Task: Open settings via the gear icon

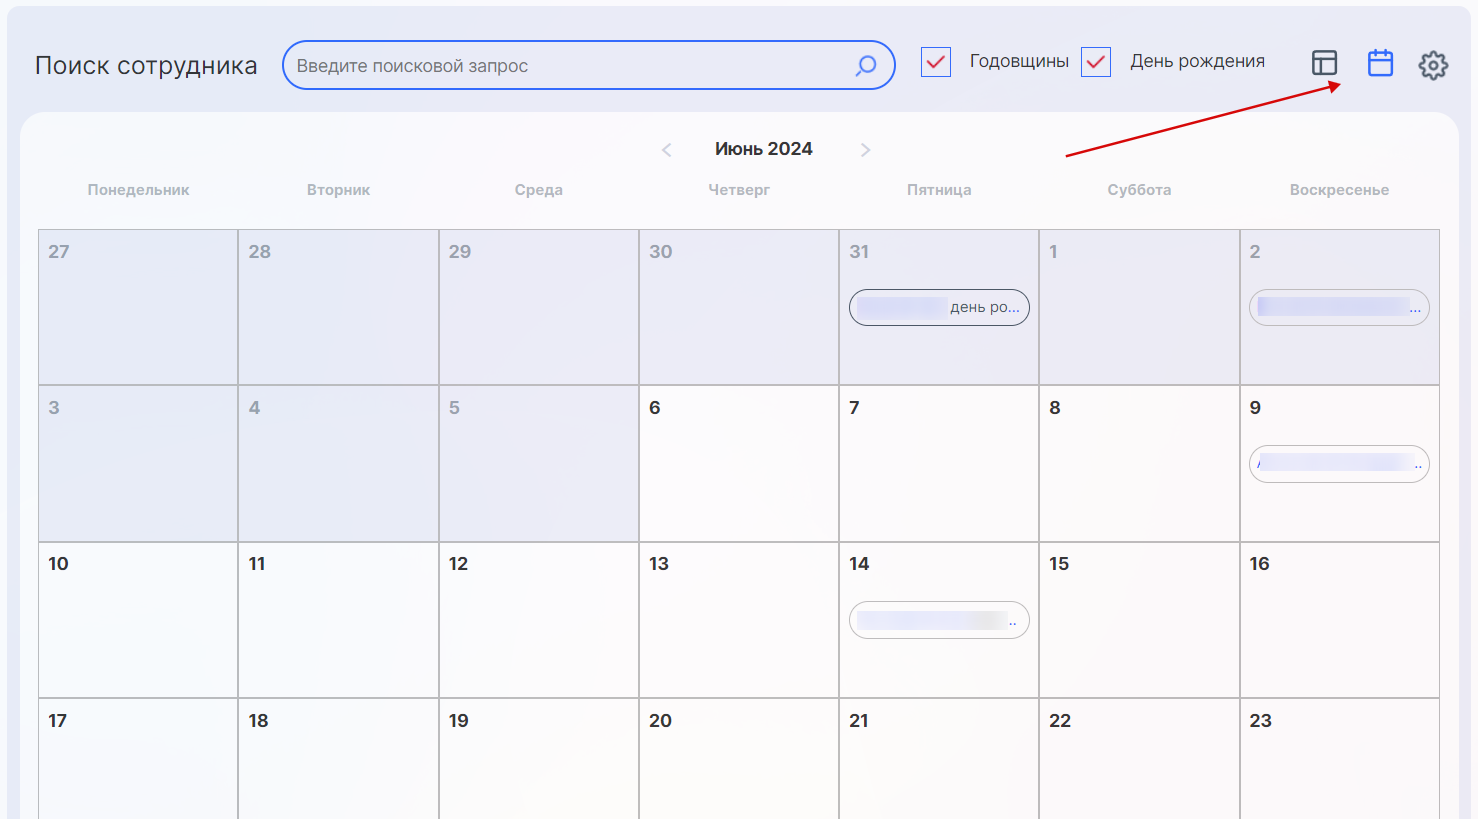Action: pyautogui.click(x=1433, y=65)
